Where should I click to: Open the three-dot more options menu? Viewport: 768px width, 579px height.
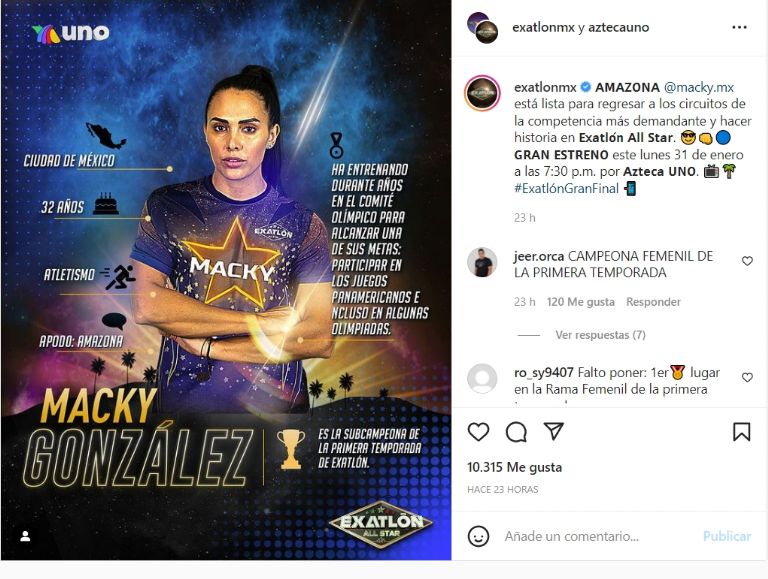pos(739,27)
